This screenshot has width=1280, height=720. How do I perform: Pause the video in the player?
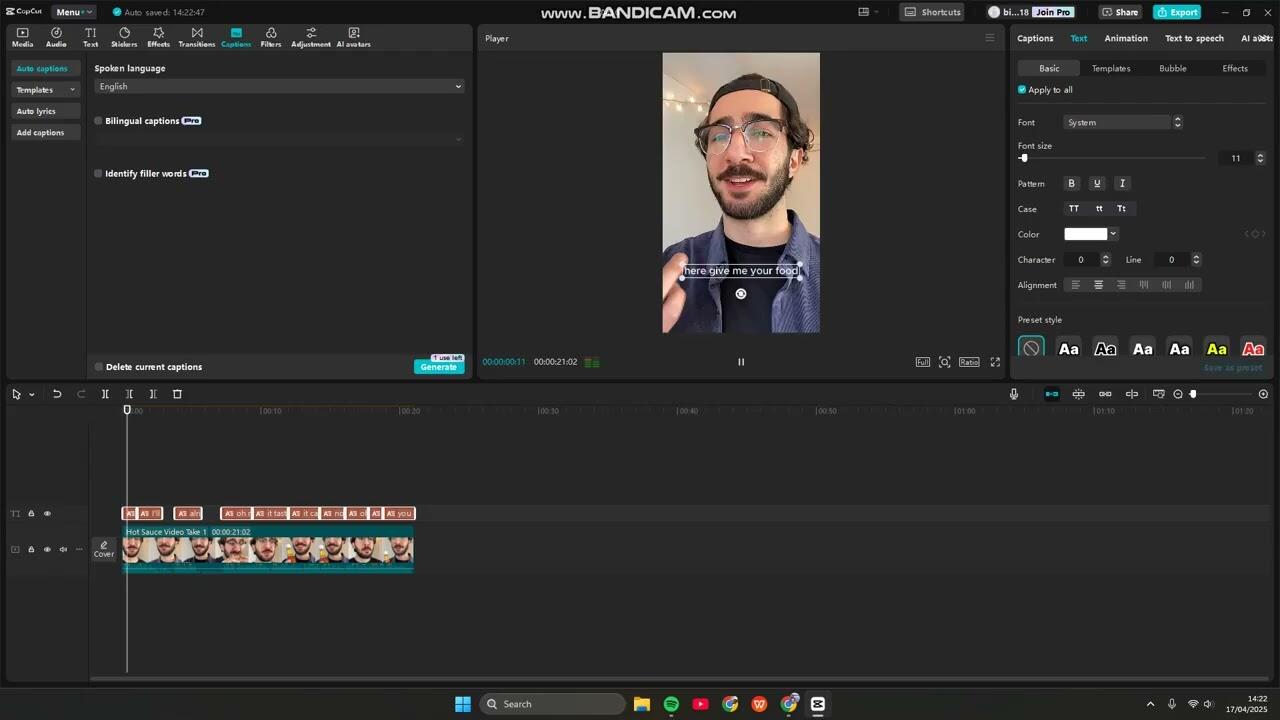point(741,362)
